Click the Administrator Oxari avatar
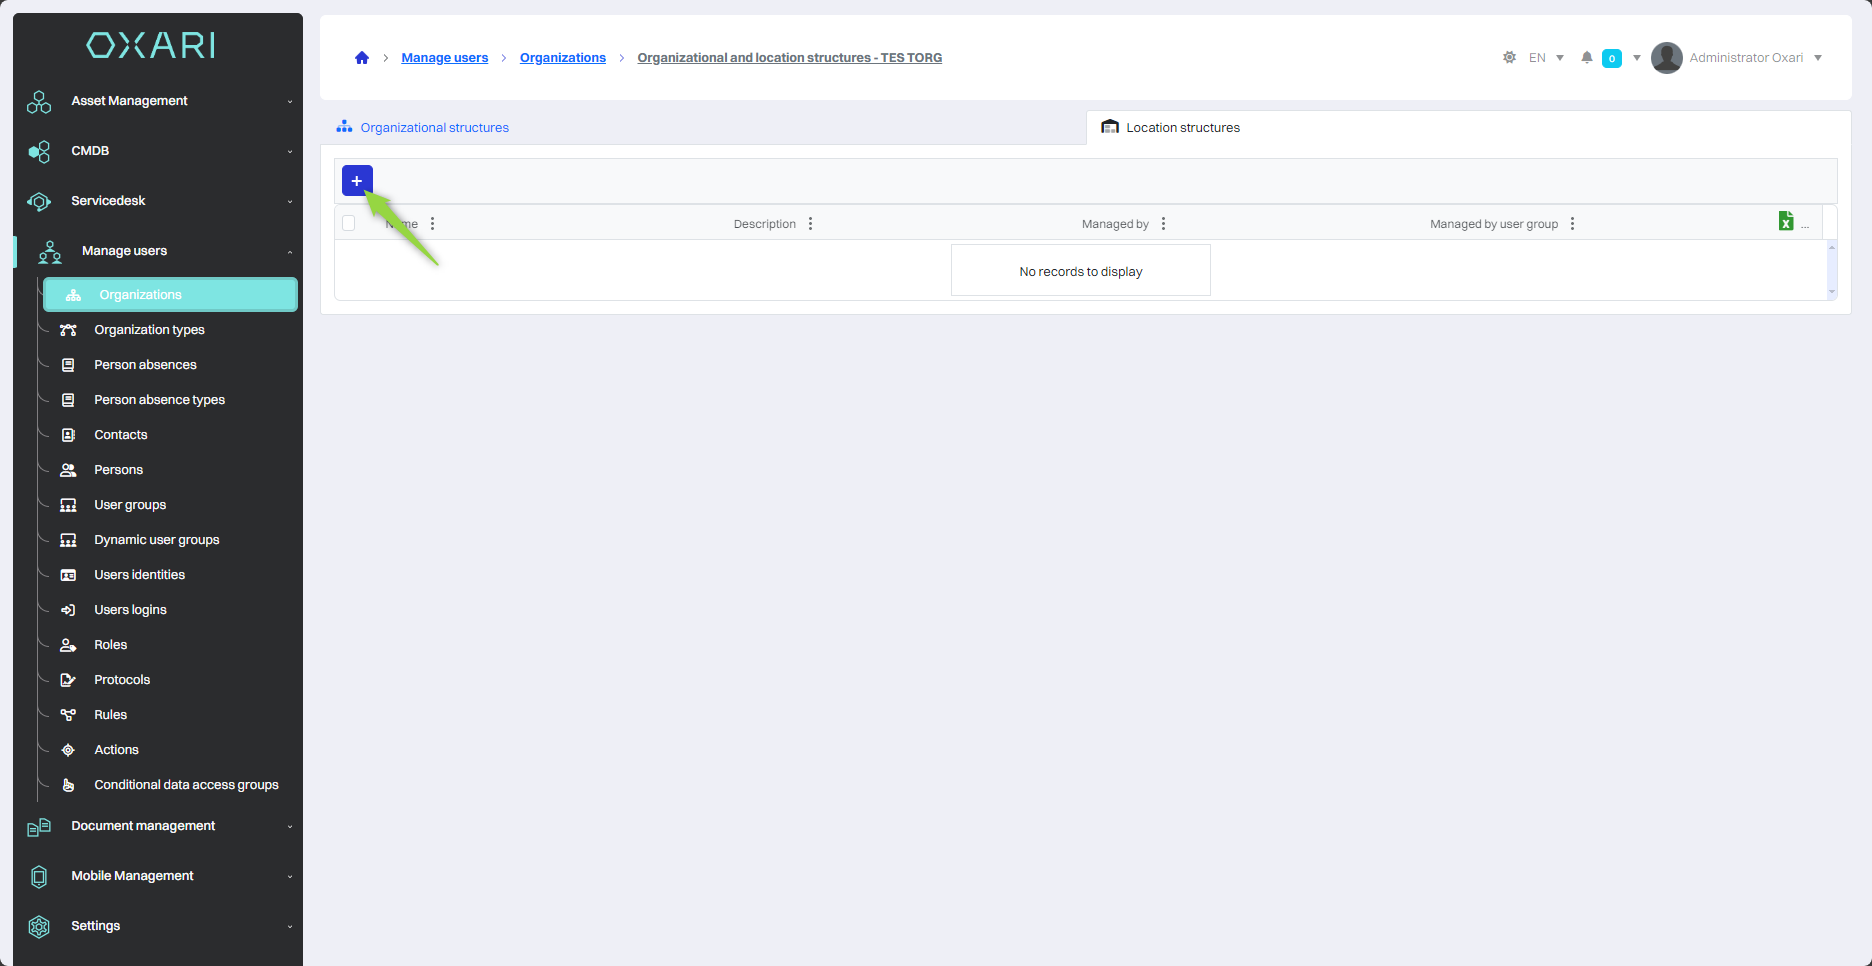1872x966 pixels. tap(1666, 58)
